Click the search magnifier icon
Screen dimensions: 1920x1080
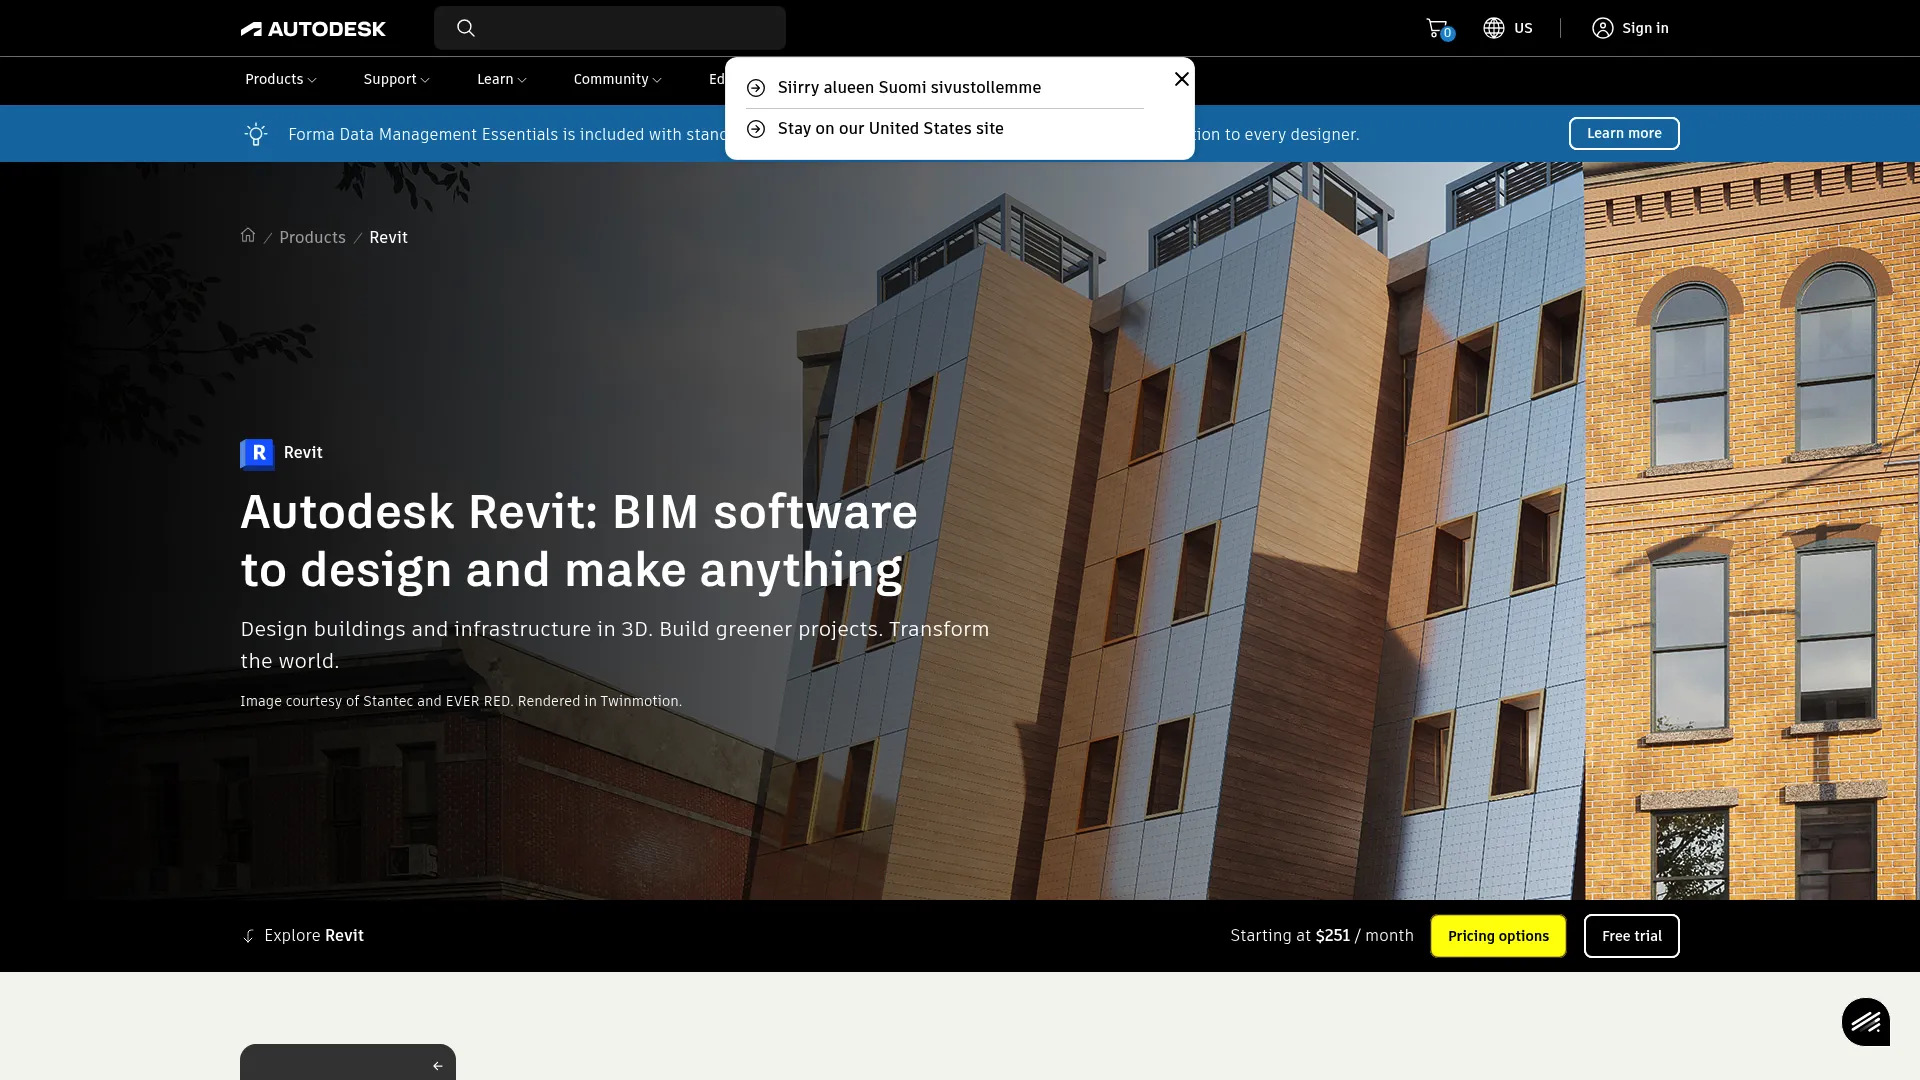click(x=466, y=28)
